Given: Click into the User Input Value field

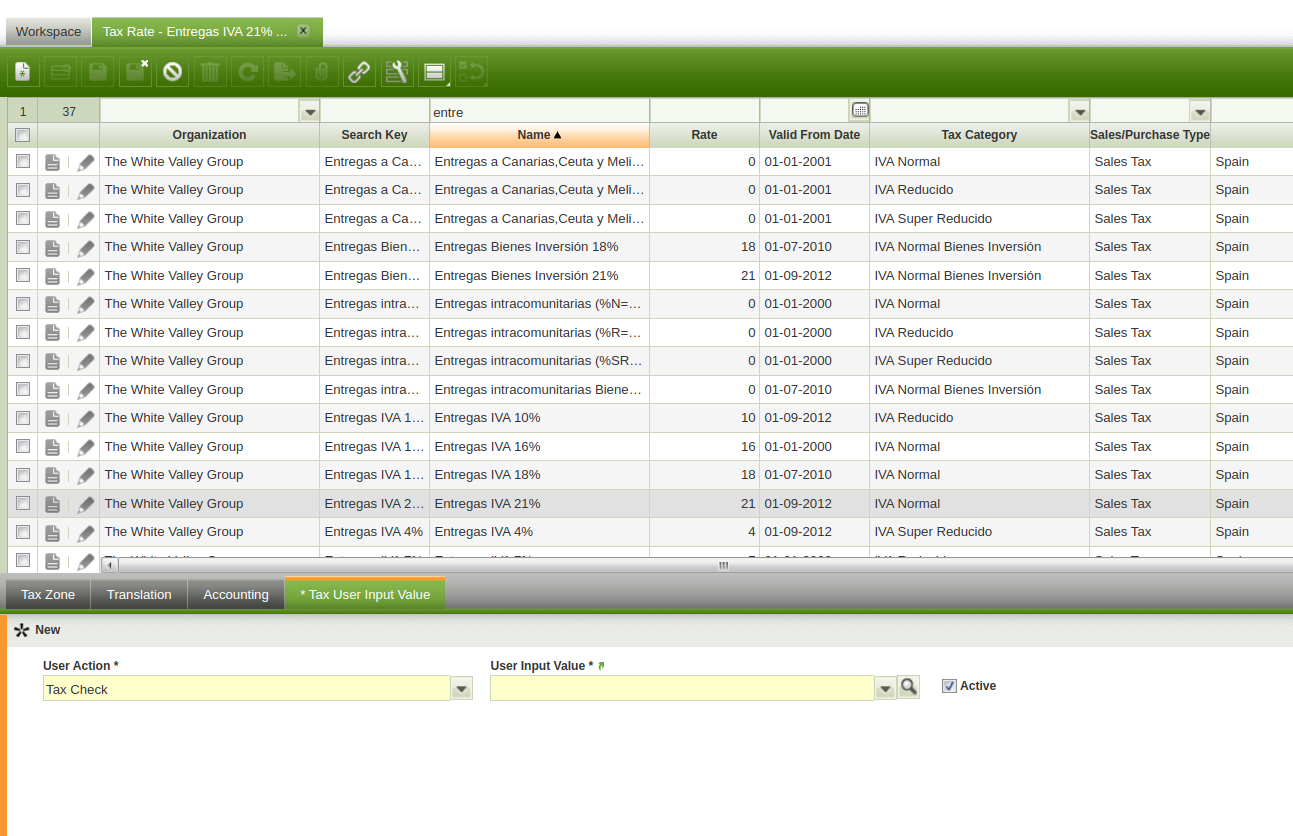Looking at the screenshot, I should 682,688.
